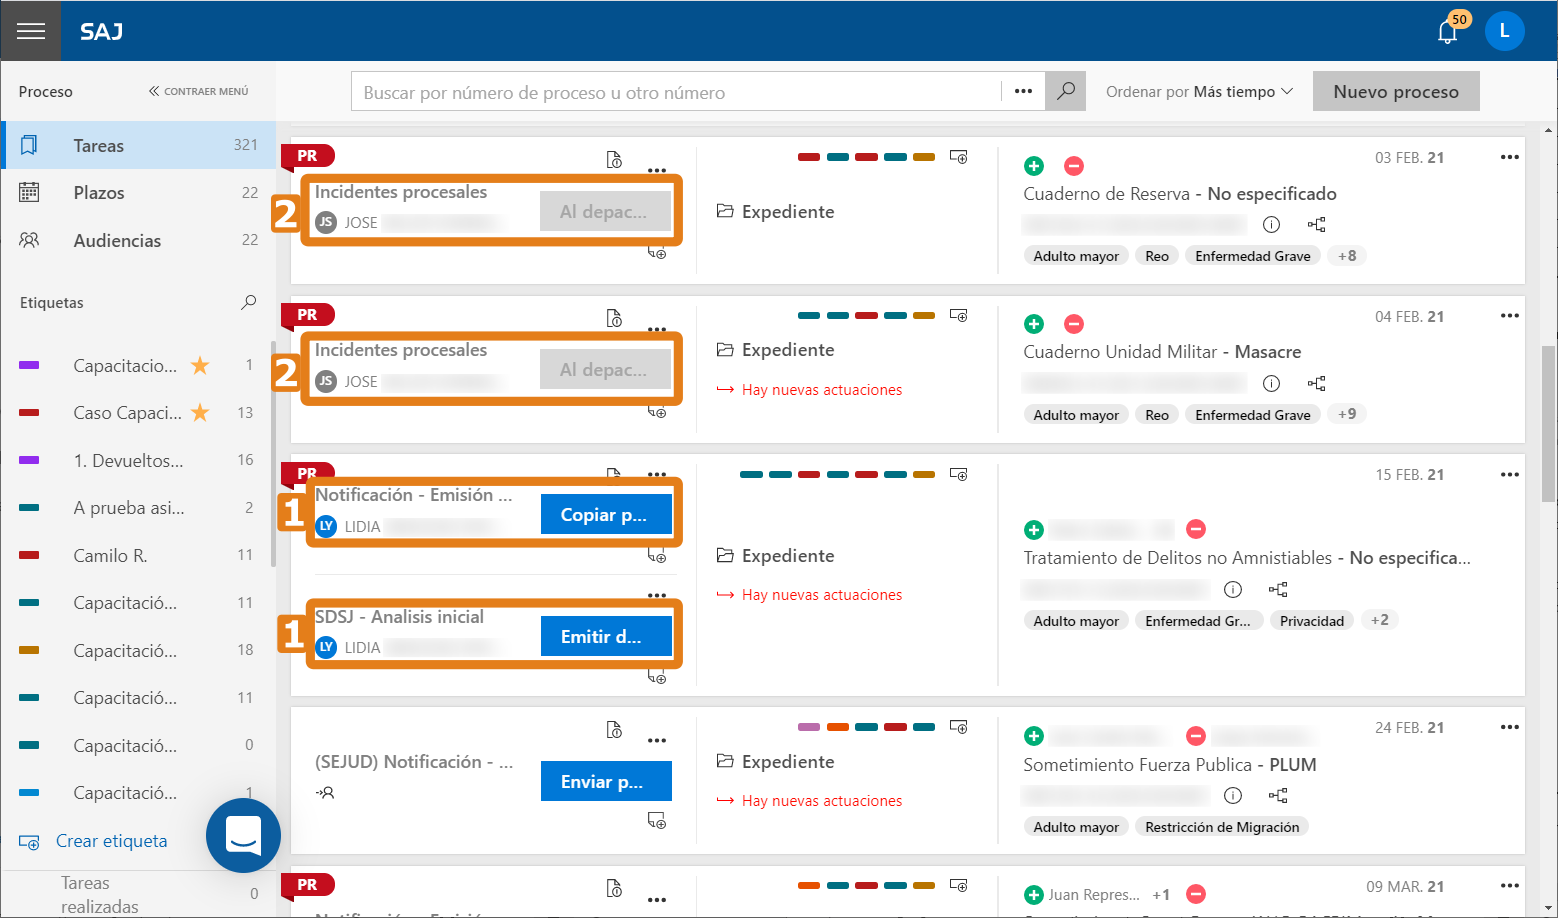This screenshot has height=918, width=1558.
Task: Open the chat support bubble
Action: (x=243, y=835)
